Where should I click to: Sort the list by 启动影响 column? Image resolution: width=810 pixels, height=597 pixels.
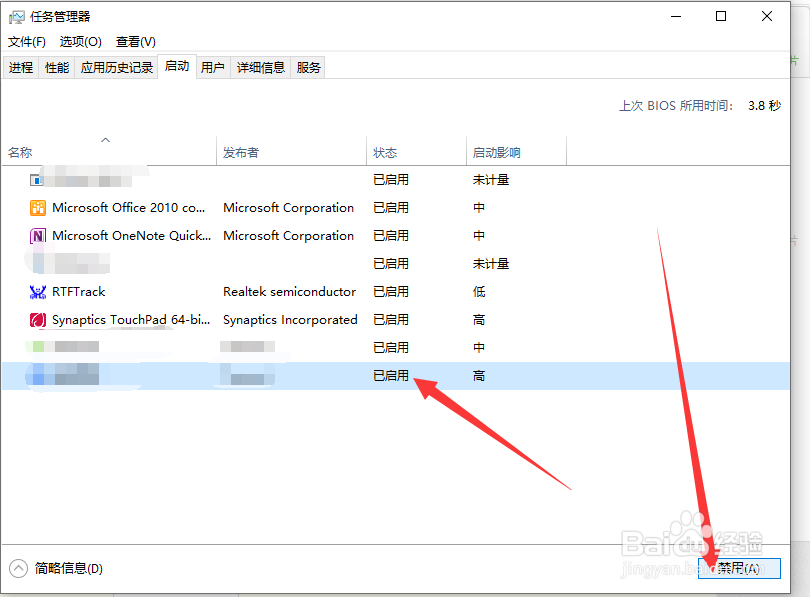498,151
